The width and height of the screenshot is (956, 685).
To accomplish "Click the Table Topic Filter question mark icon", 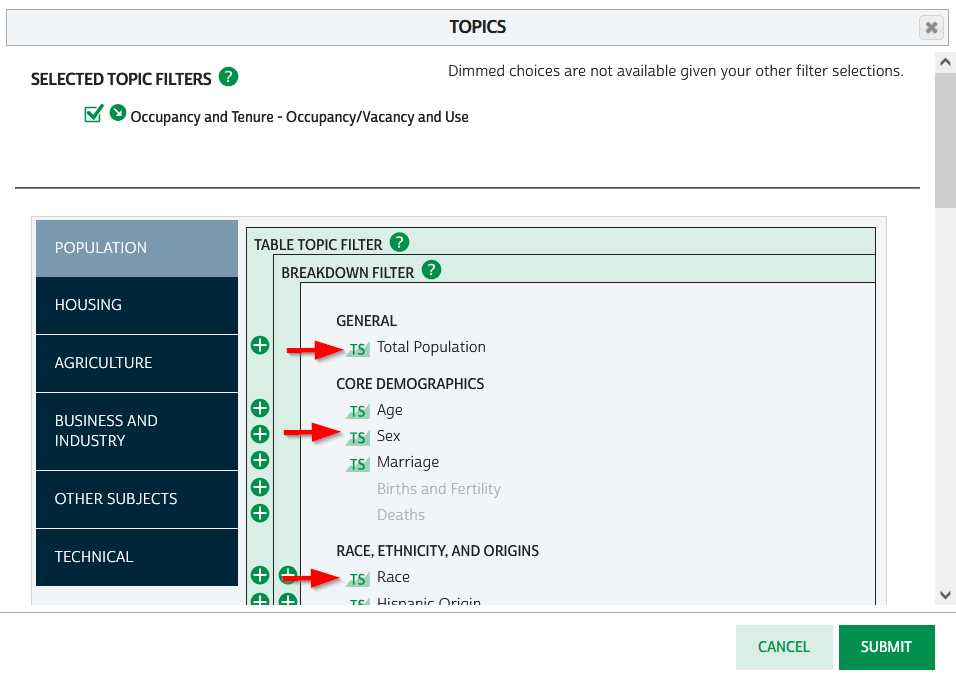I will coord(399,242).
